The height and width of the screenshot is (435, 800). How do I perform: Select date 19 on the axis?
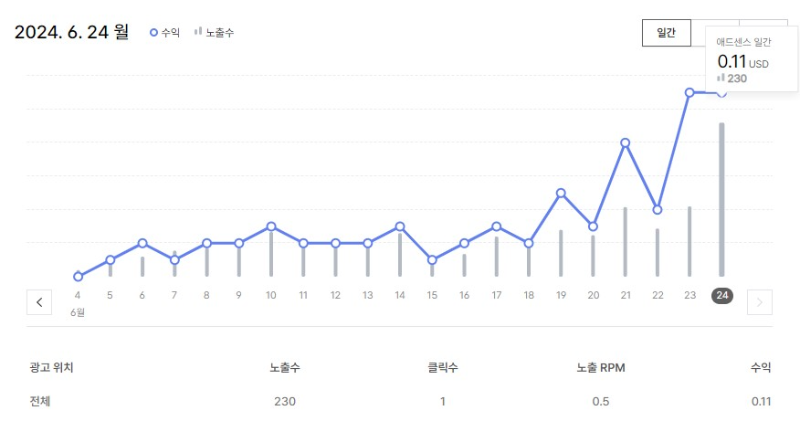click(561, 295)
